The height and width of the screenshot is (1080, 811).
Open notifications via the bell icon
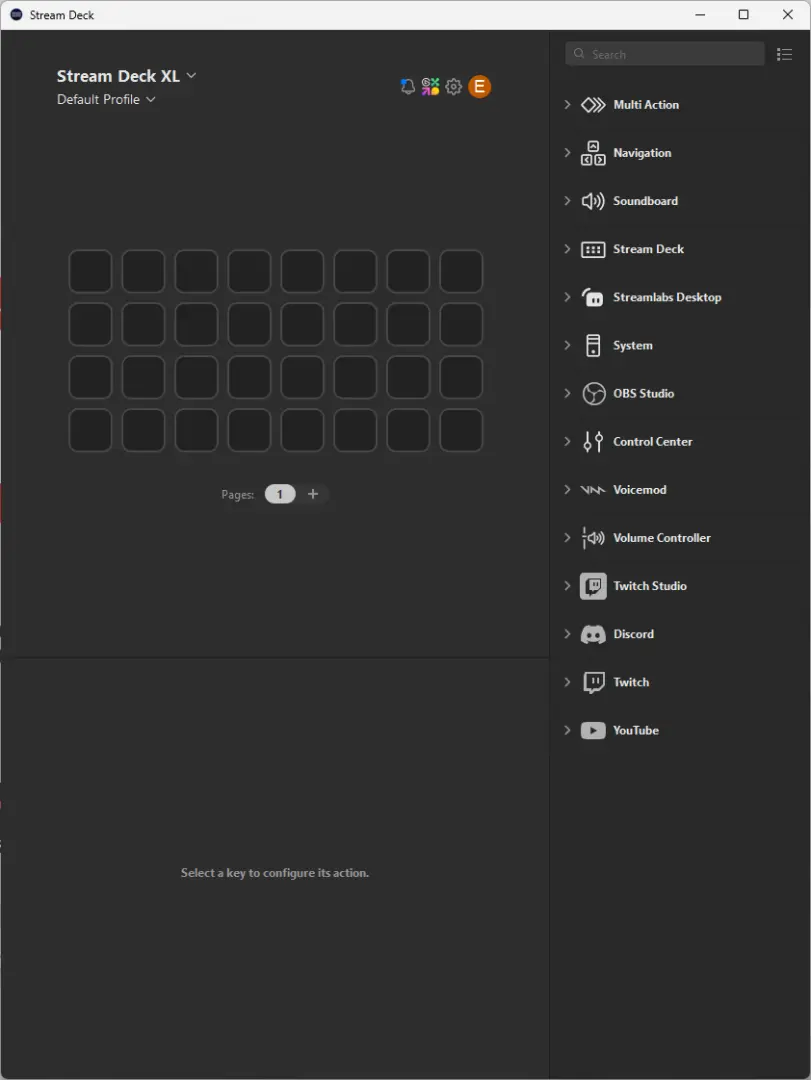407,87
